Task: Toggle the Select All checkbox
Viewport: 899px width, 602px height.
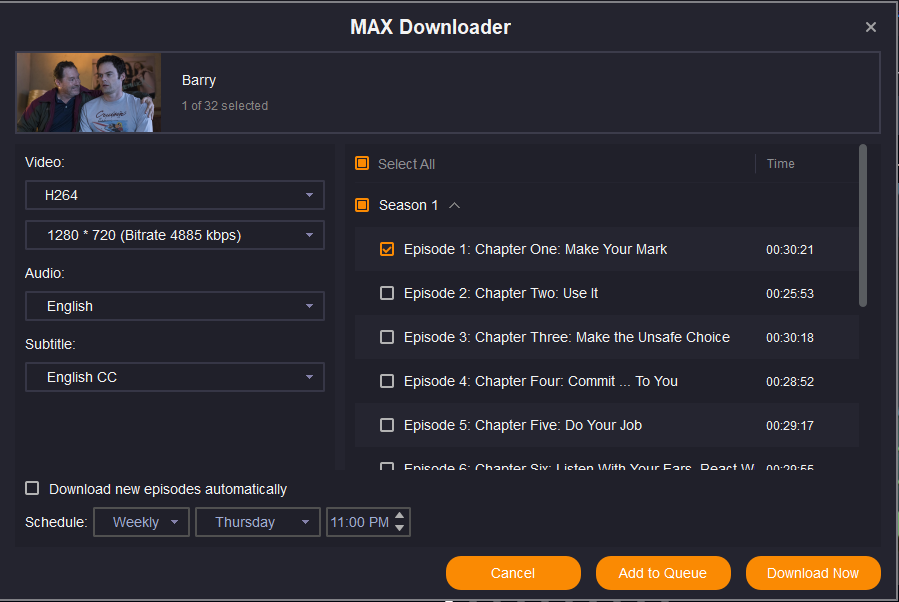Action: (x=362, y=164)
